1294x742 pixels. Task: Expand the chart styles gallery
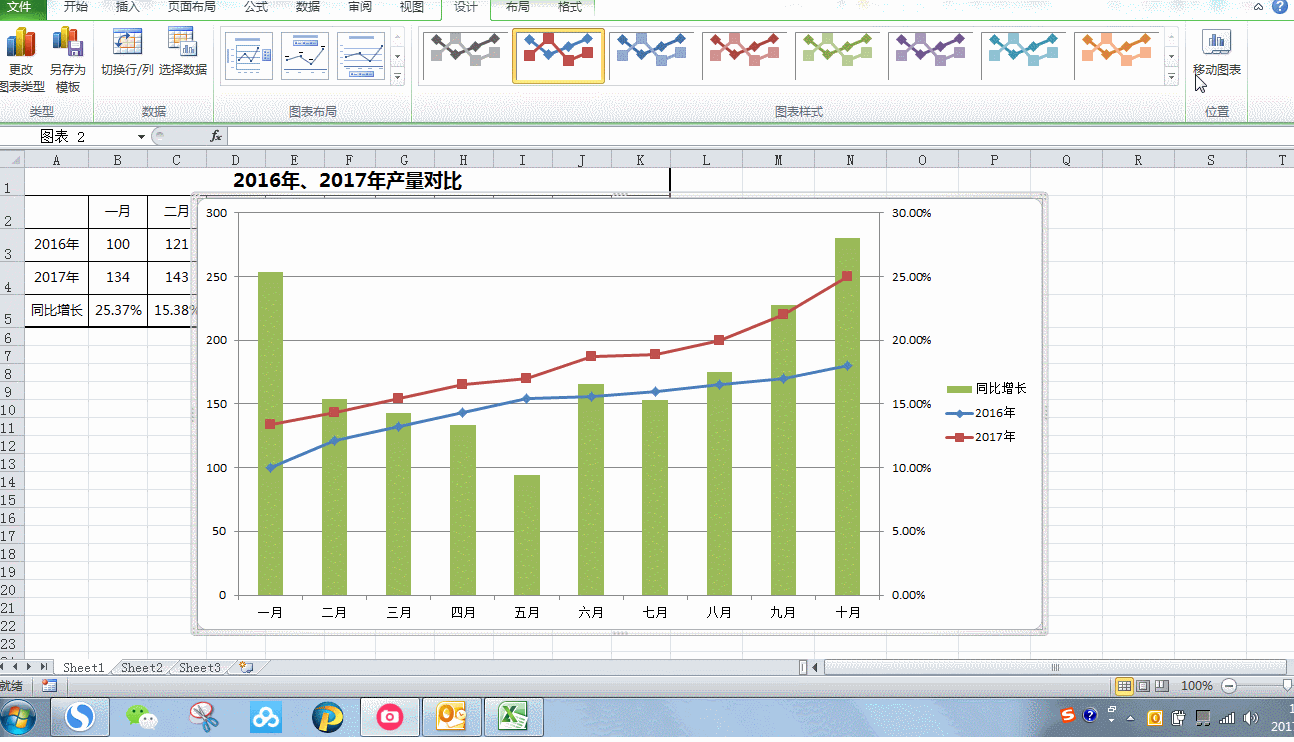click(1172, 77)
